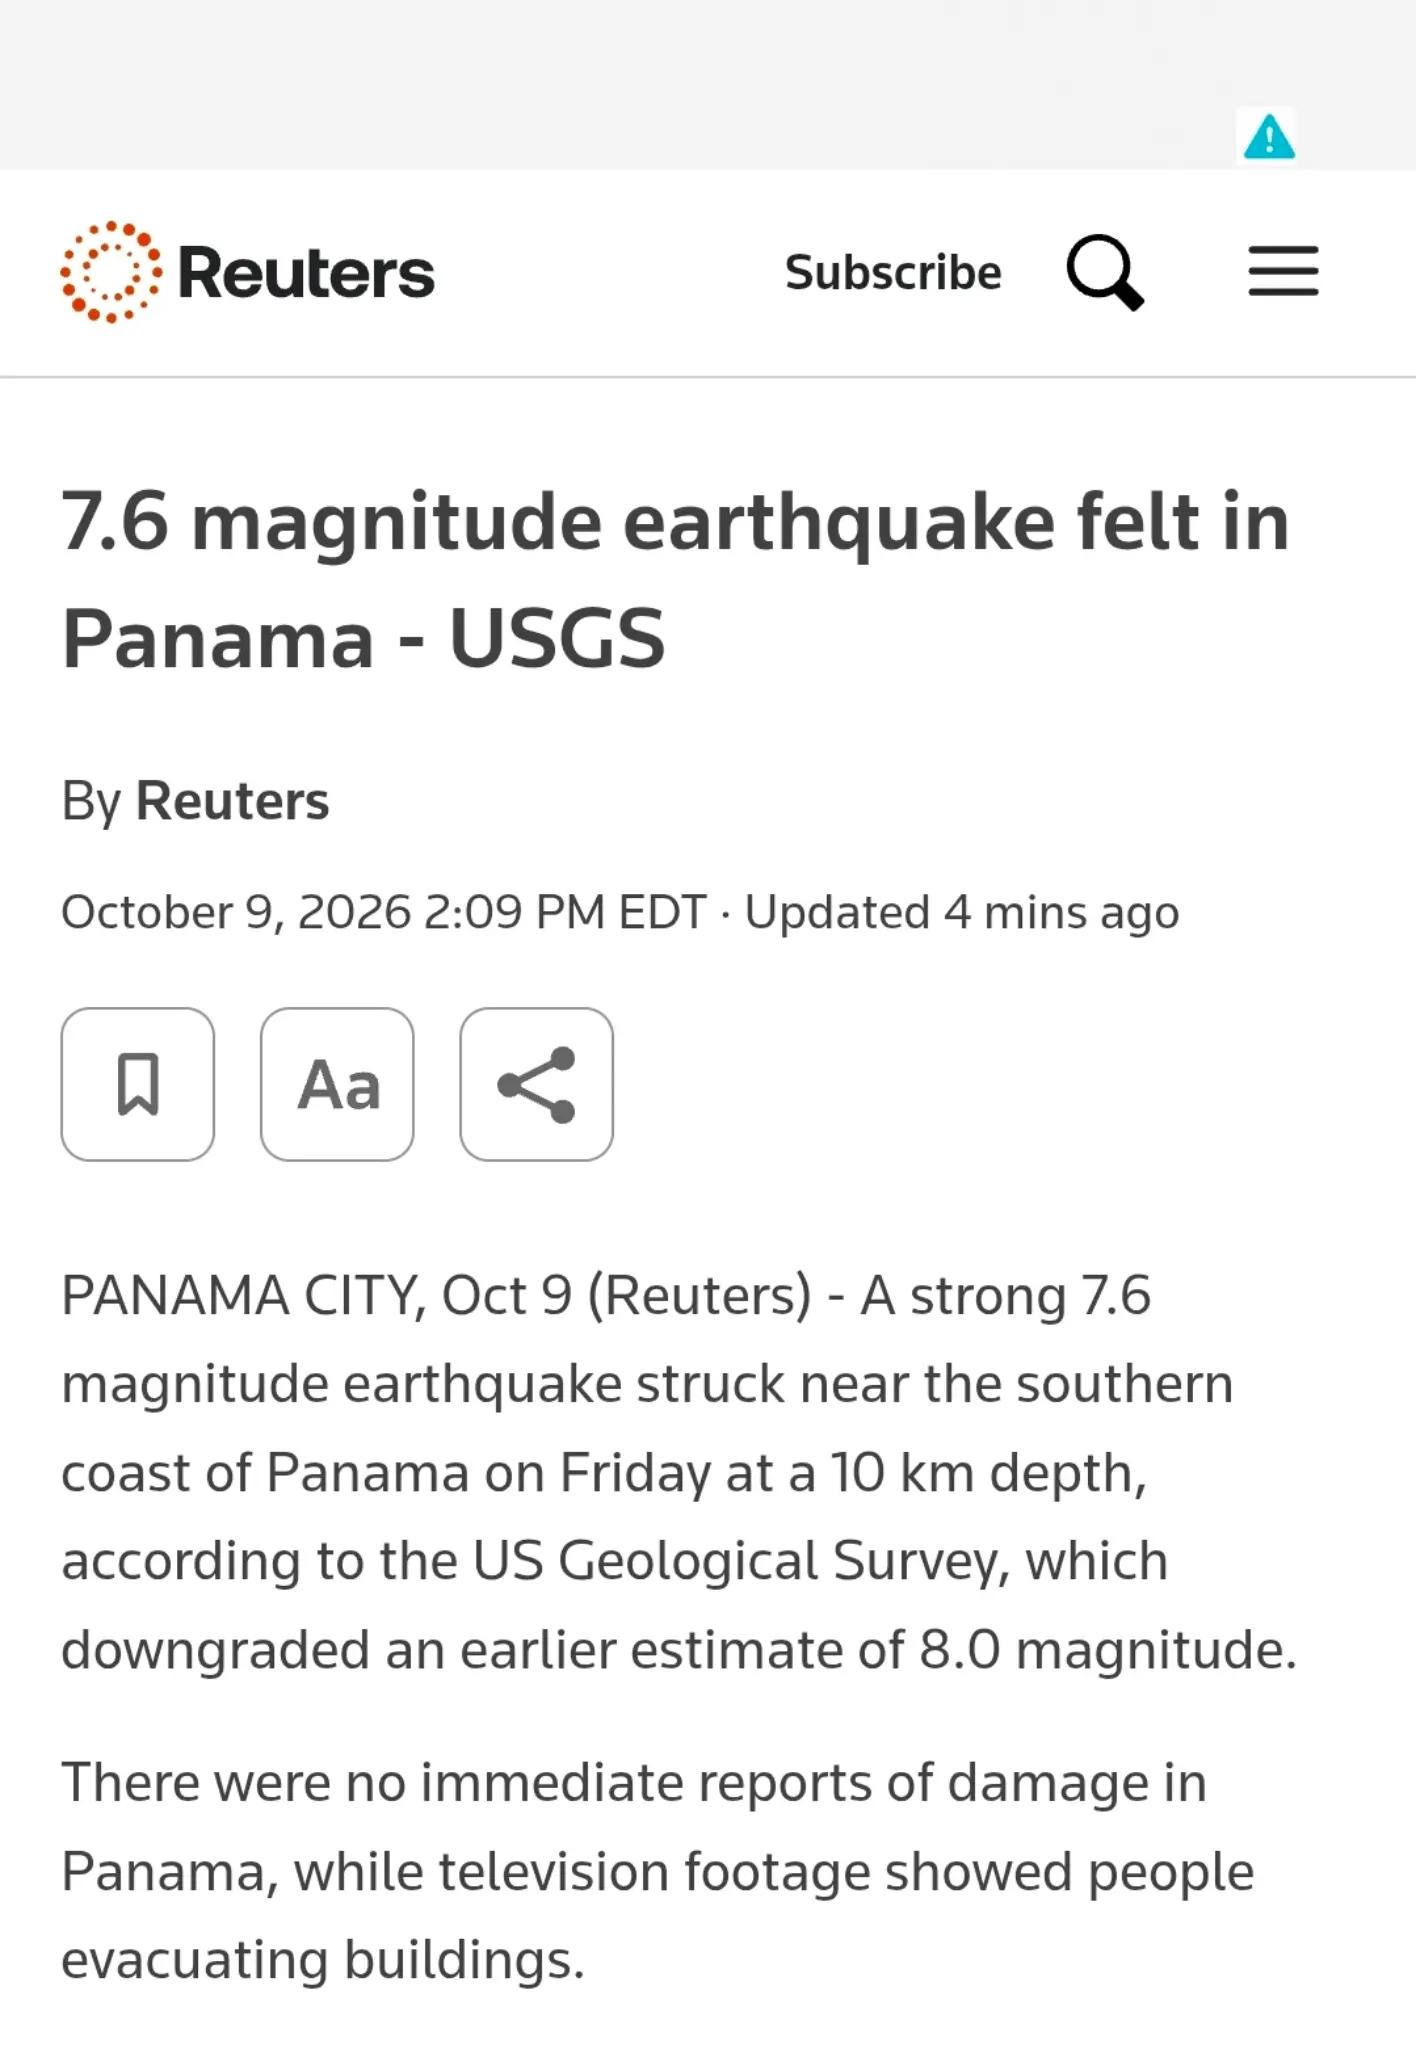Click "US Geological Survey" in the article
1416x2060 pixels.
741,1561
